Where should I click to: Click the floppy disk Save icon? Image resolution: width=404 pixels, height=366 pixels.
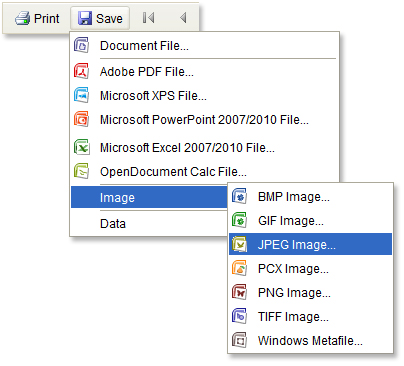85,18
